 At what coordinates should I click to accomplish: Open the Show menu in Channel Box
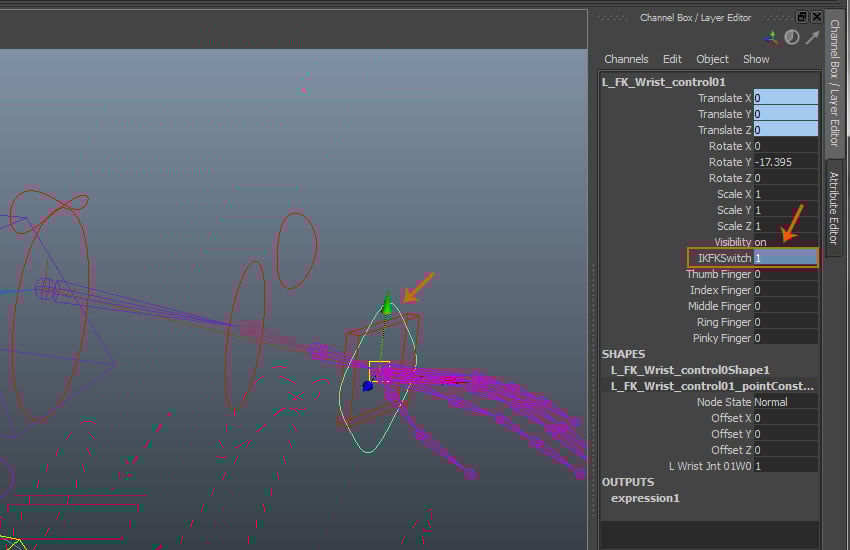tap(756, 59)
